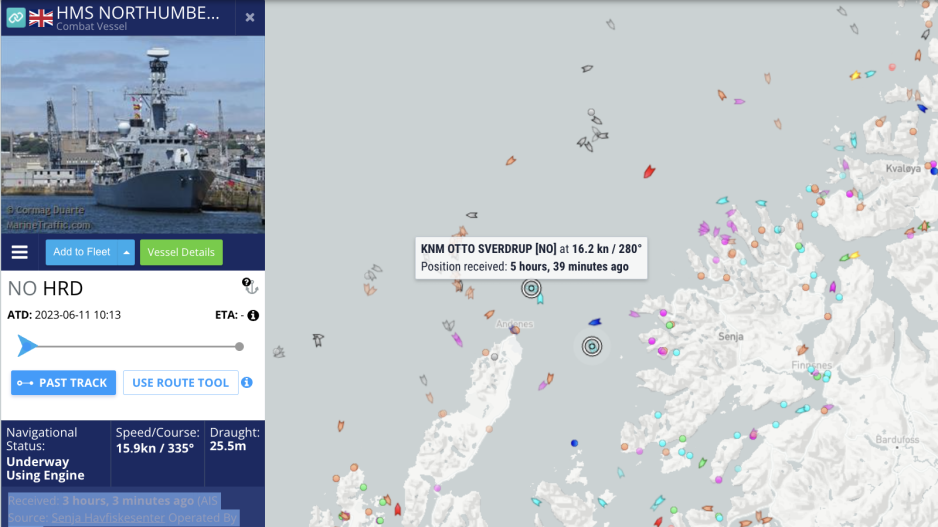Open the Senja Havfiskesenter source link
The height and width of the screenshot is (527, 938).
108,517
